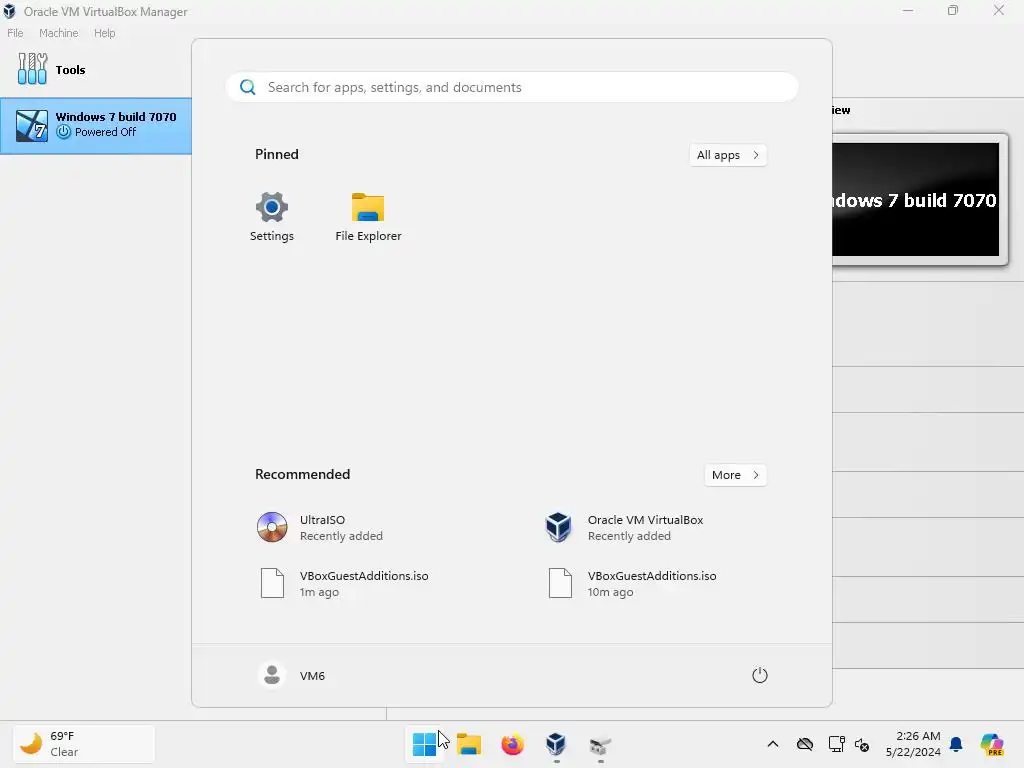The image size is (1024, 768).
Task: Show hidden system tray icons
Action: 773,744
